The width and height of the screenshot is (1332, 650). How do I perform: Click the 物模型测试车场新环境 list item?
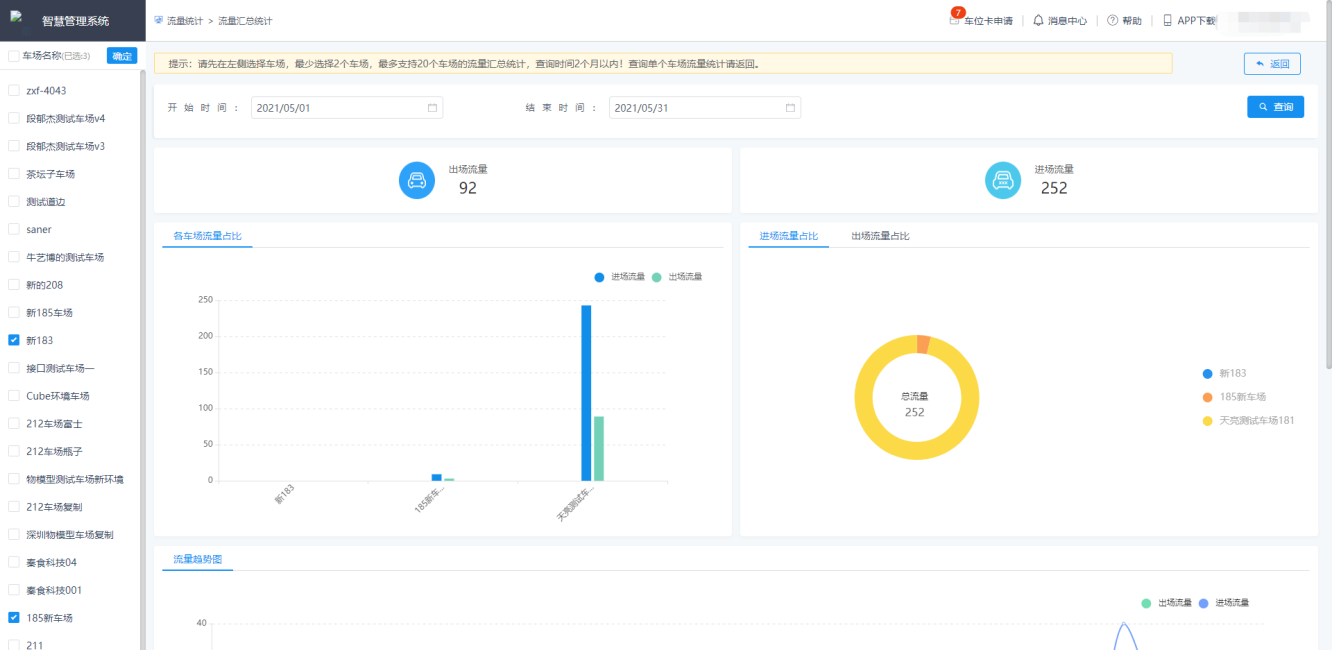(75, 479)
